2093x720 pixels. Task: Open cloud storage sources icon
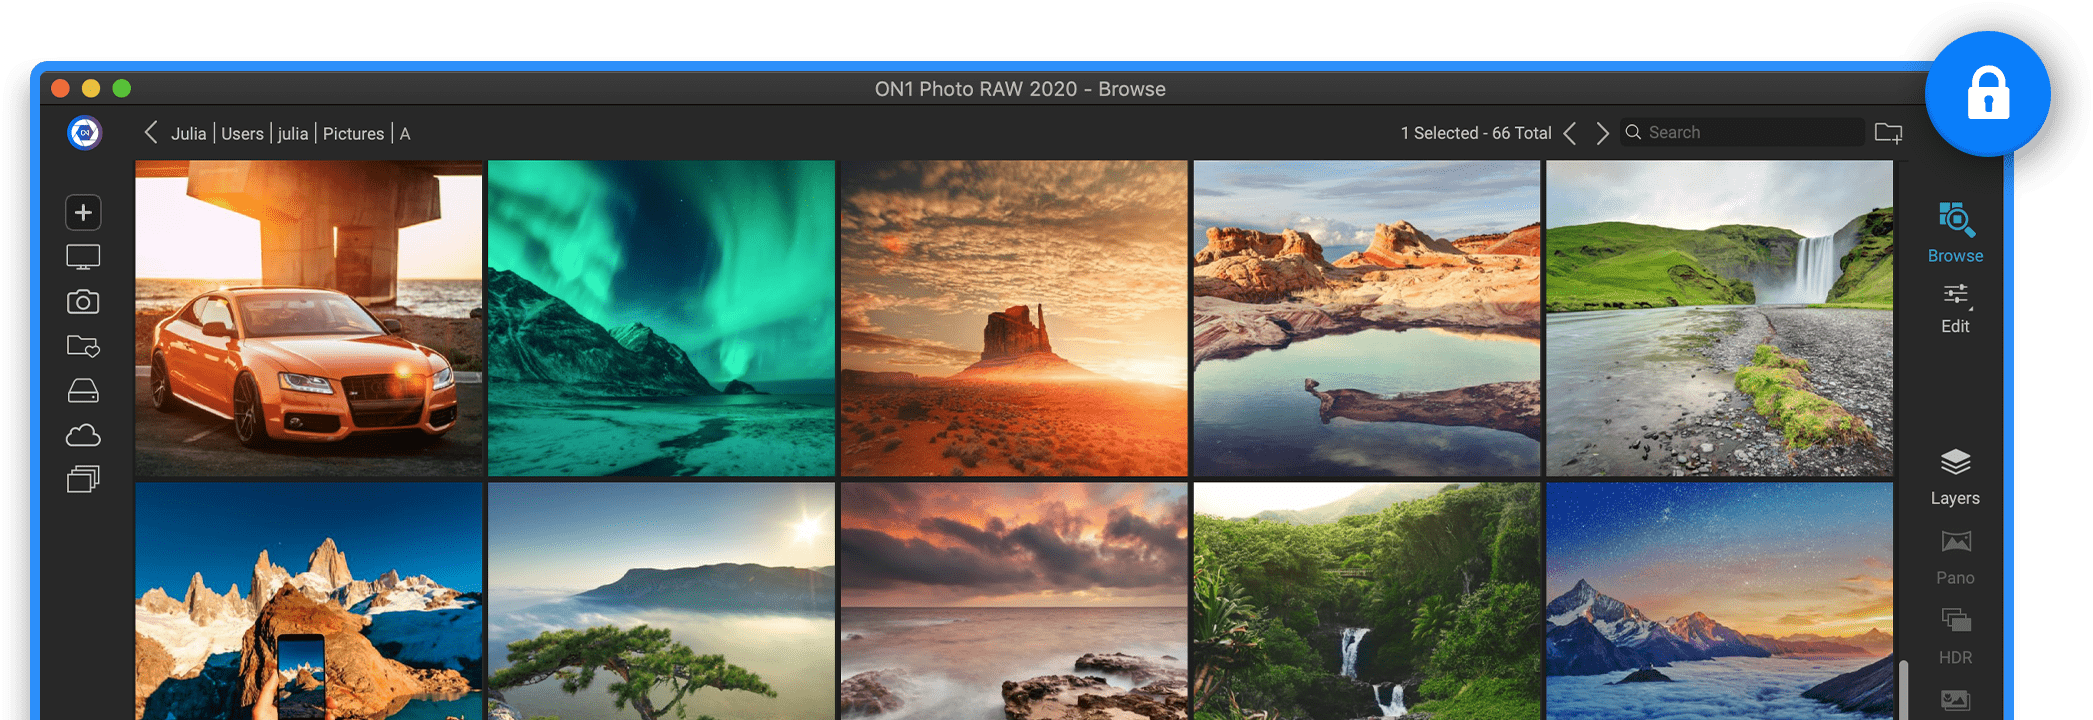click(83, 436)
